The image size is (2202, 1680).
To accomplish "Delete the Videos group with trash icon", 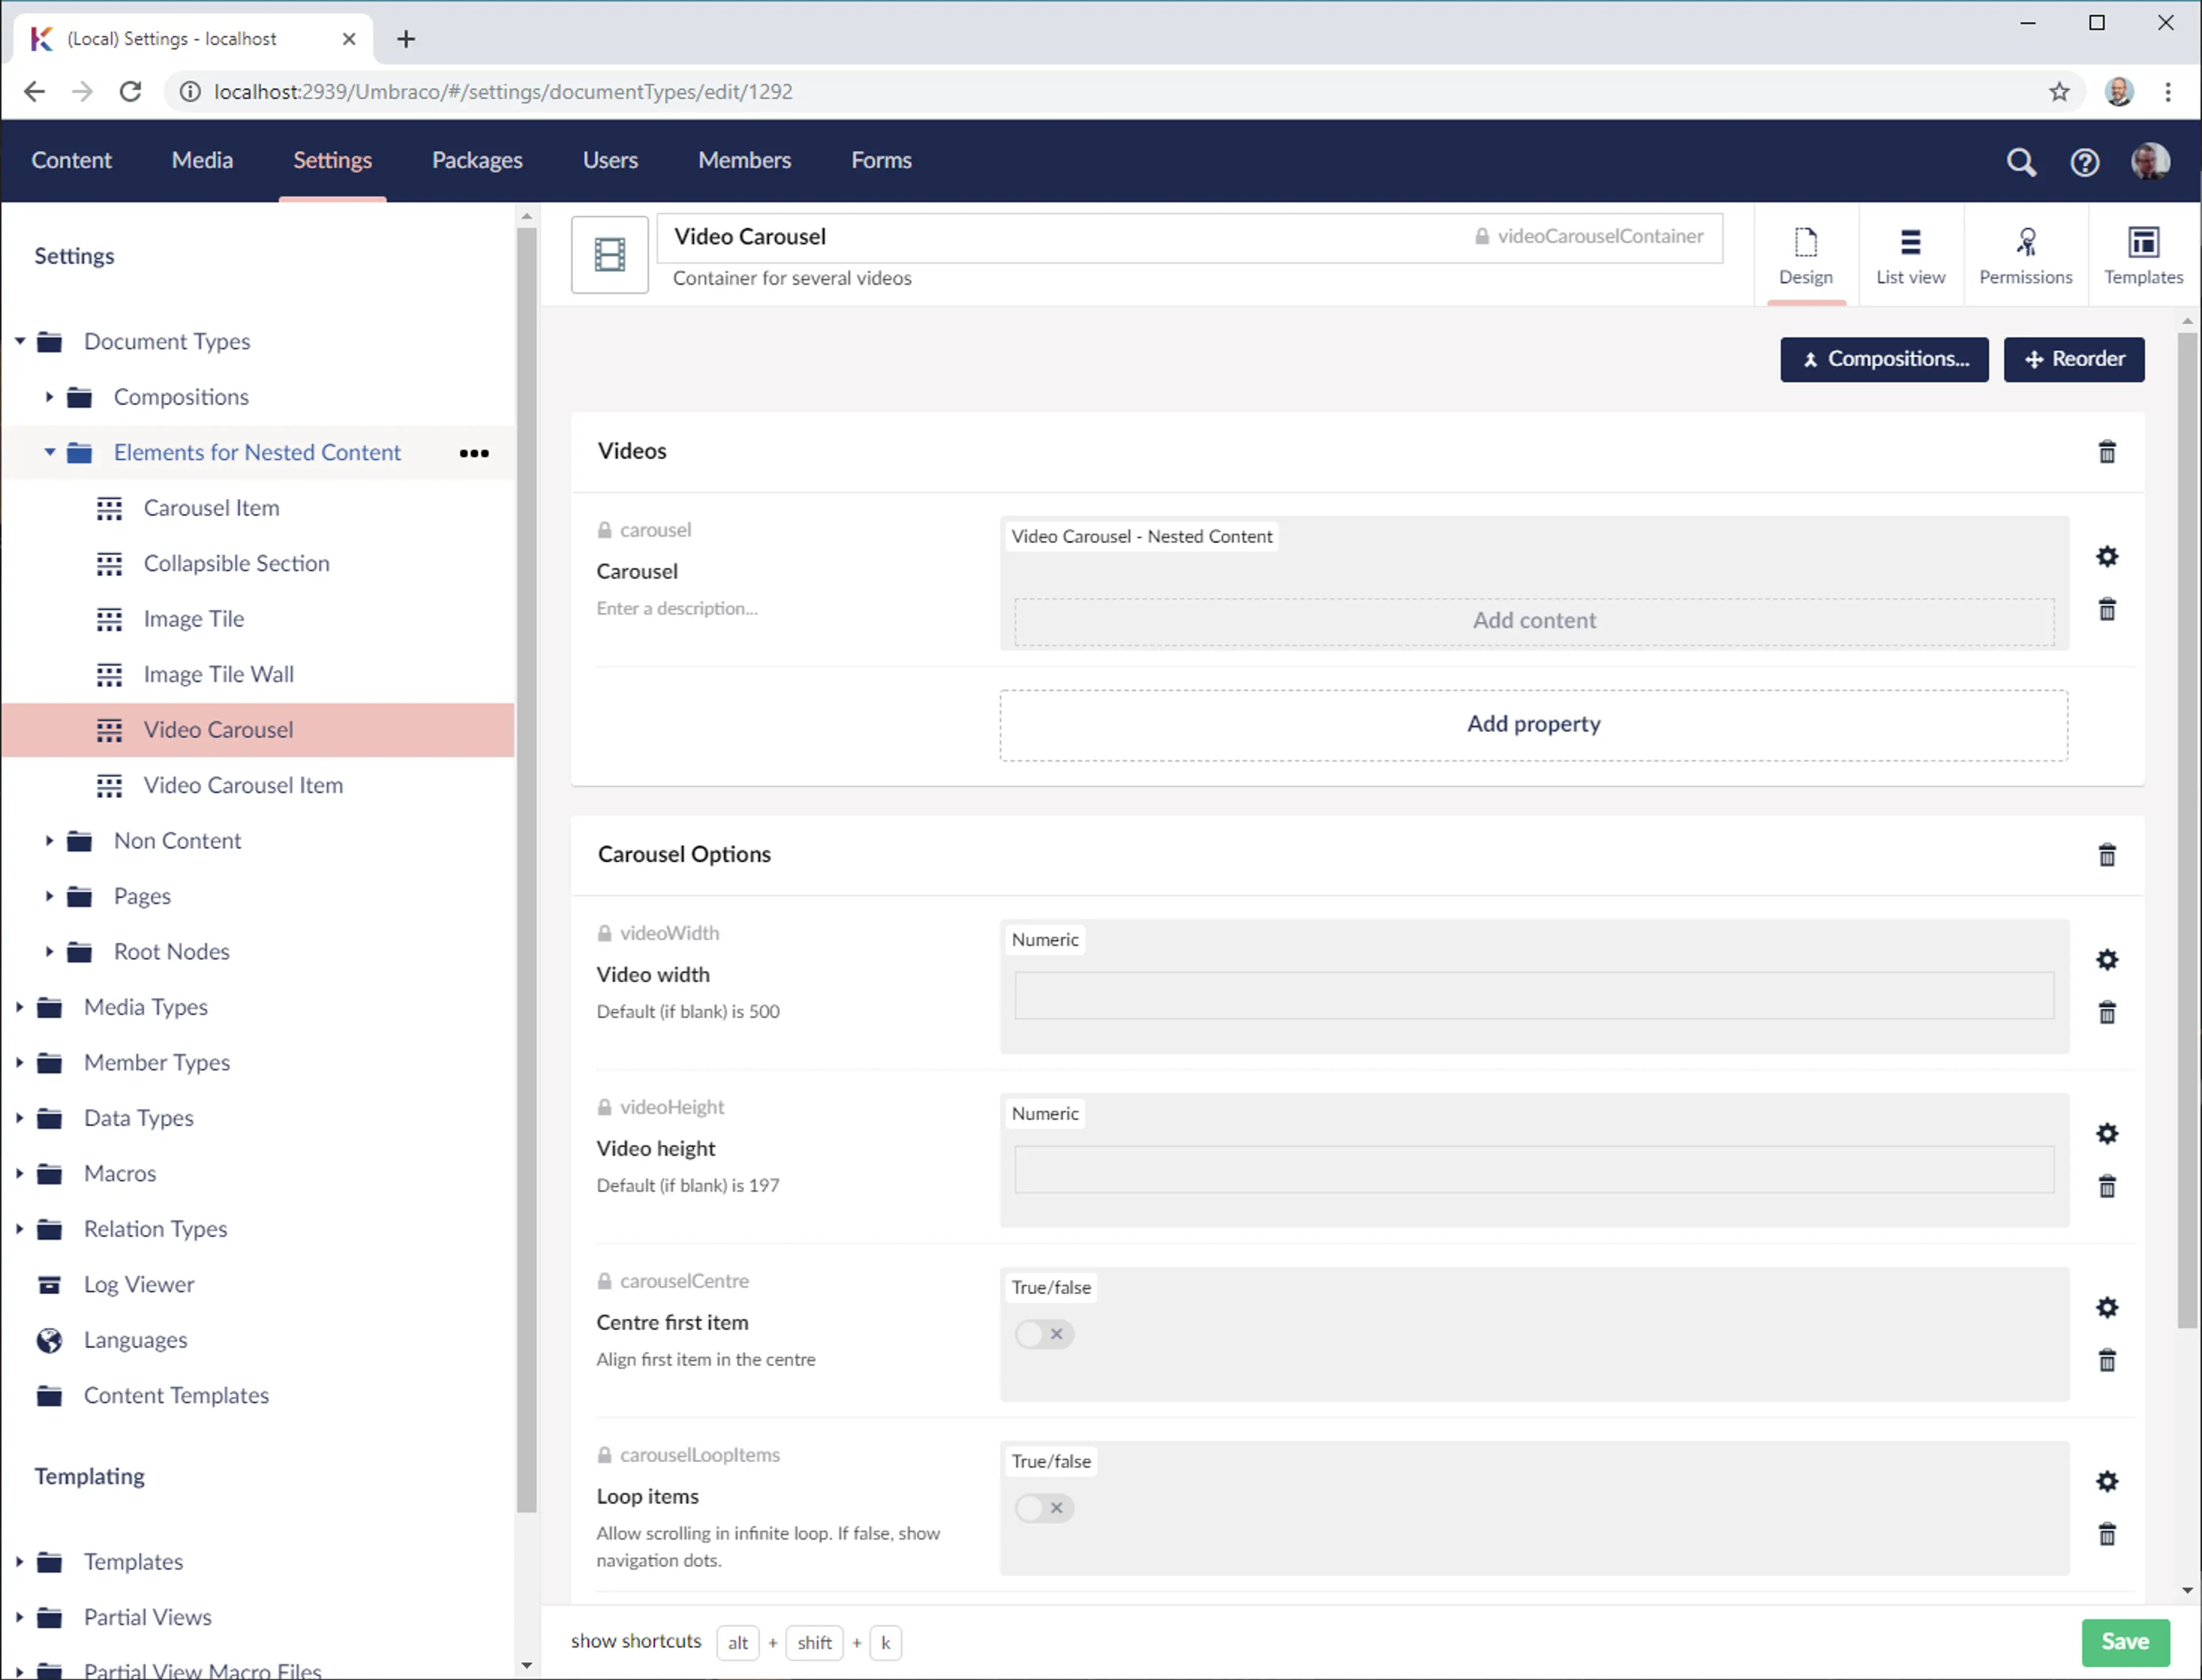I will pos(2106,452).
